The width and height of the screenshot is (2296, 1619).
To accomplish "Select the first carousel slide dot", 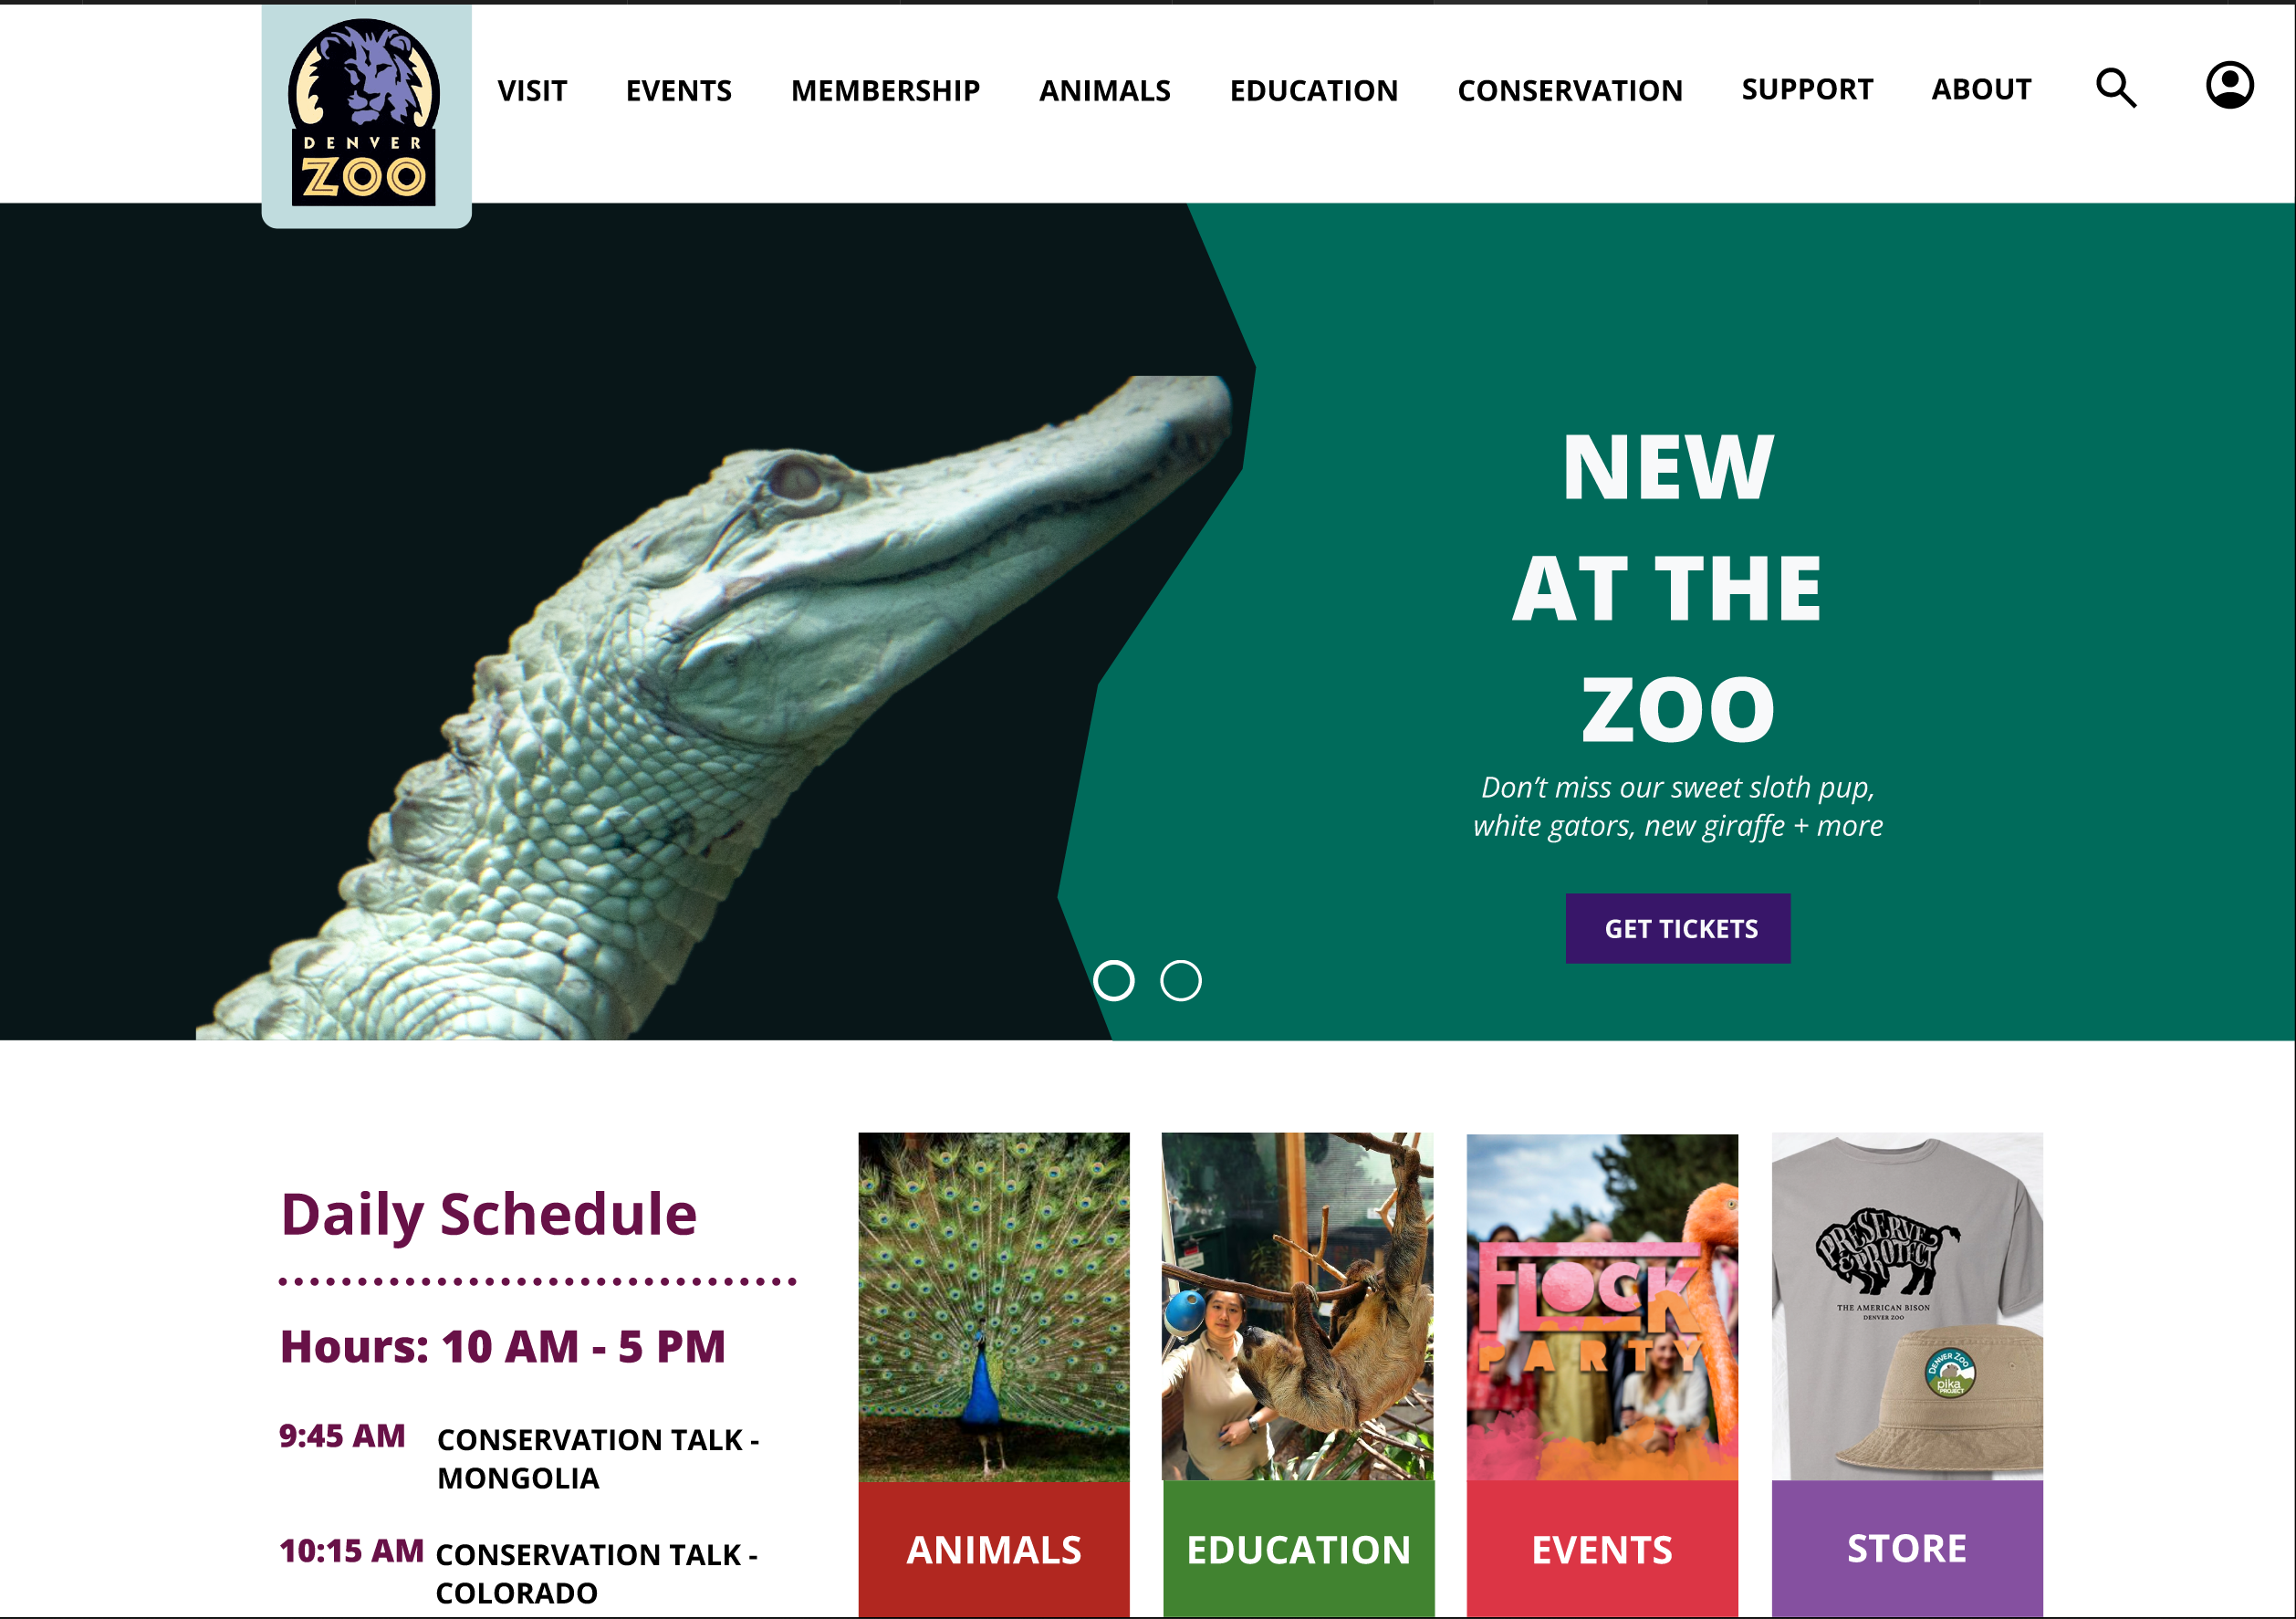I will coord(1114,980).
